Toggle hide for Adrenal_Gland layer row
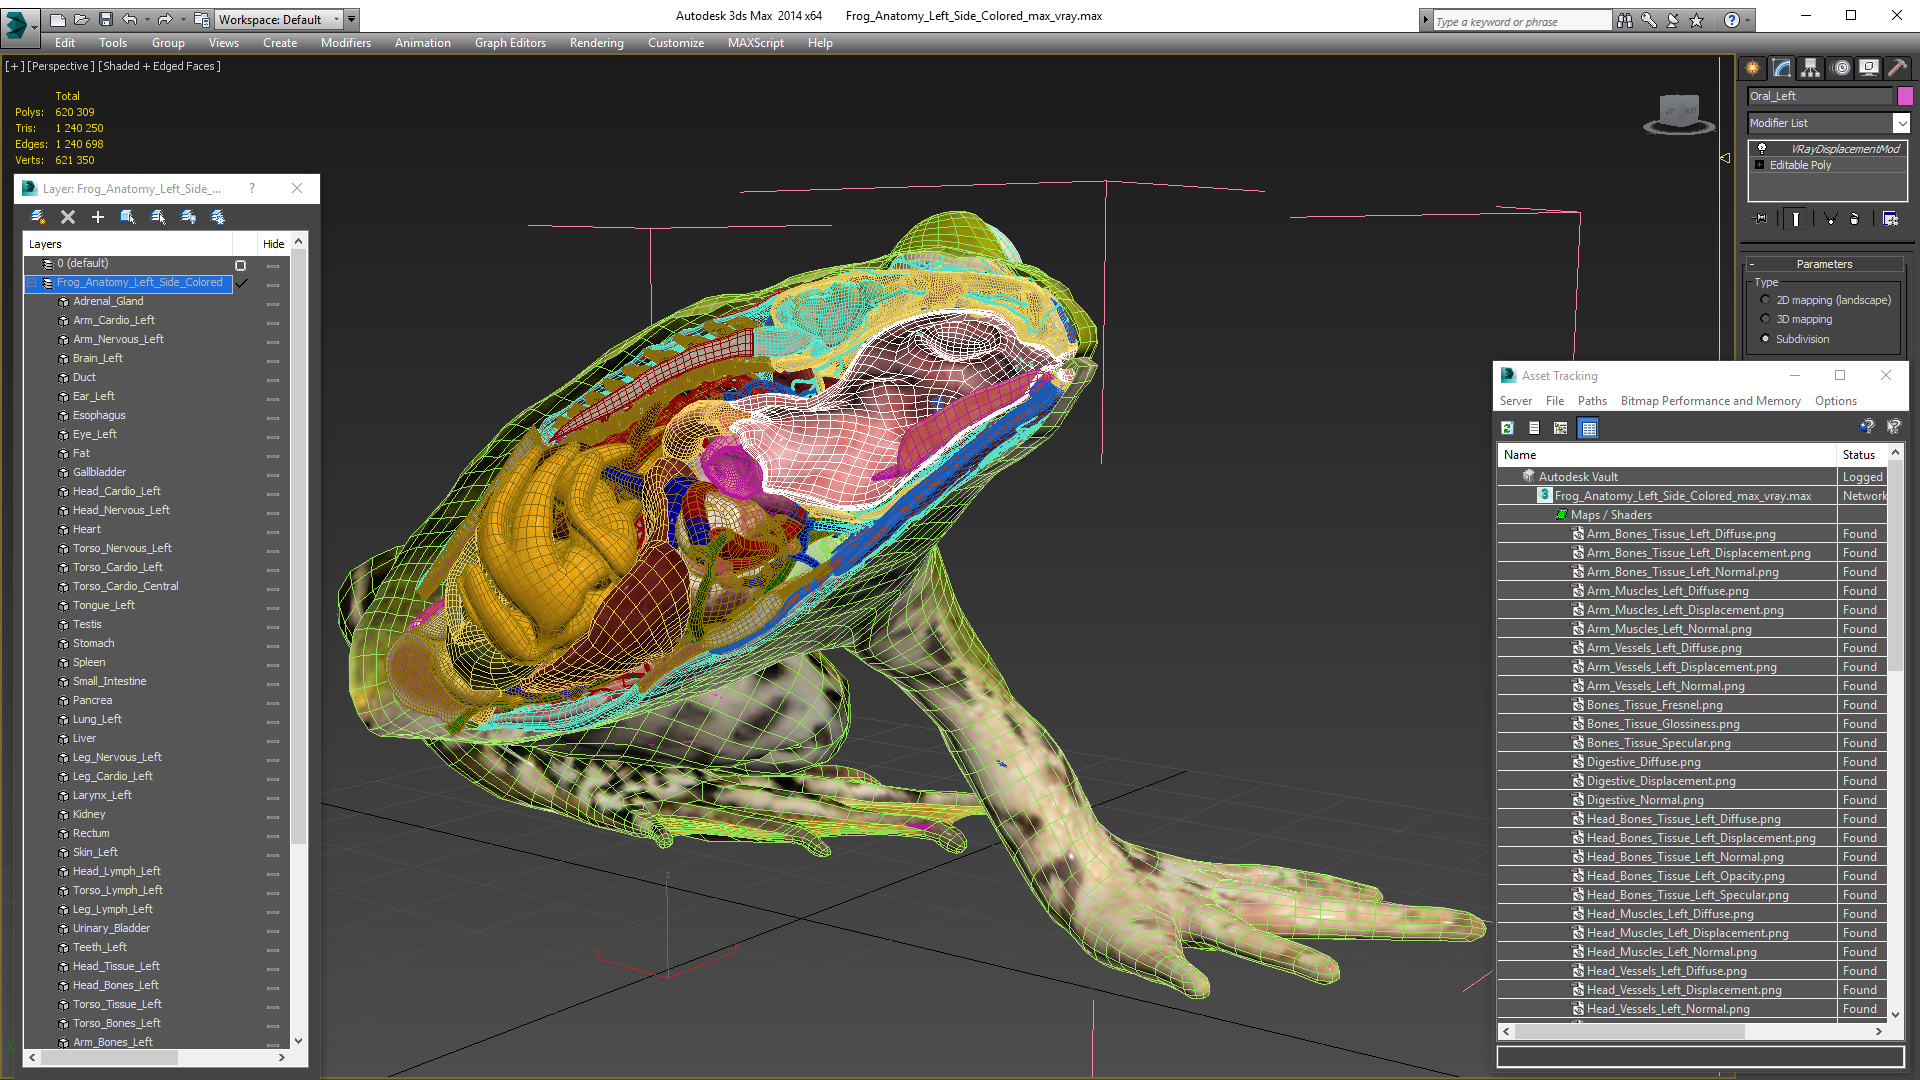Viewport: 1920px width, 1080px height. (x=273, y=303)
